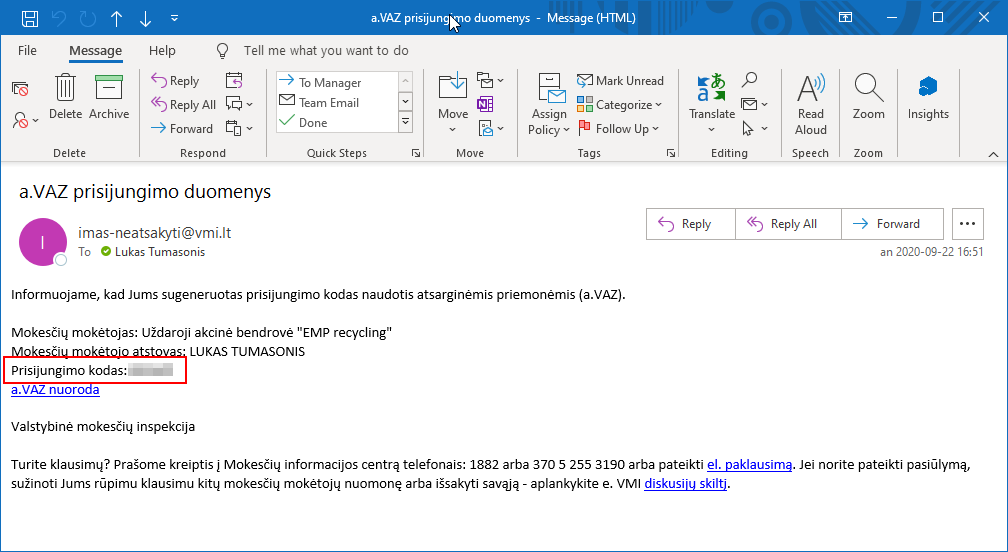Open the File menu tab
The width and height of the screenshot is (1008, 552).
click(27, 51)
